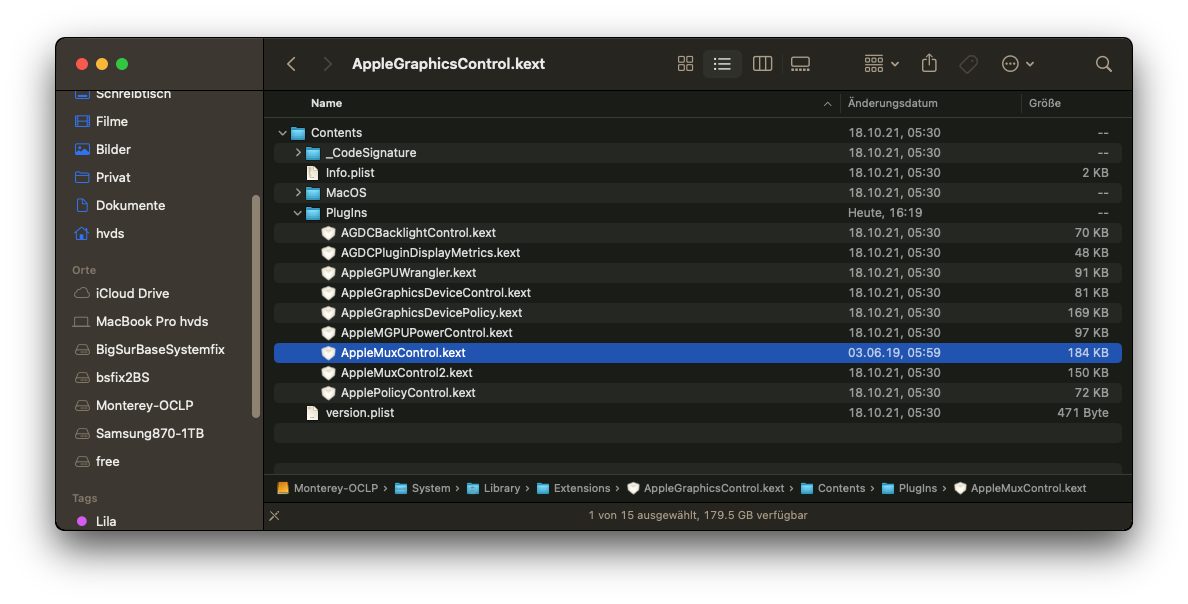The width and height of the screenshot is (1188, 604).
Task: Expand the MacOS folder
Action: 298,193
